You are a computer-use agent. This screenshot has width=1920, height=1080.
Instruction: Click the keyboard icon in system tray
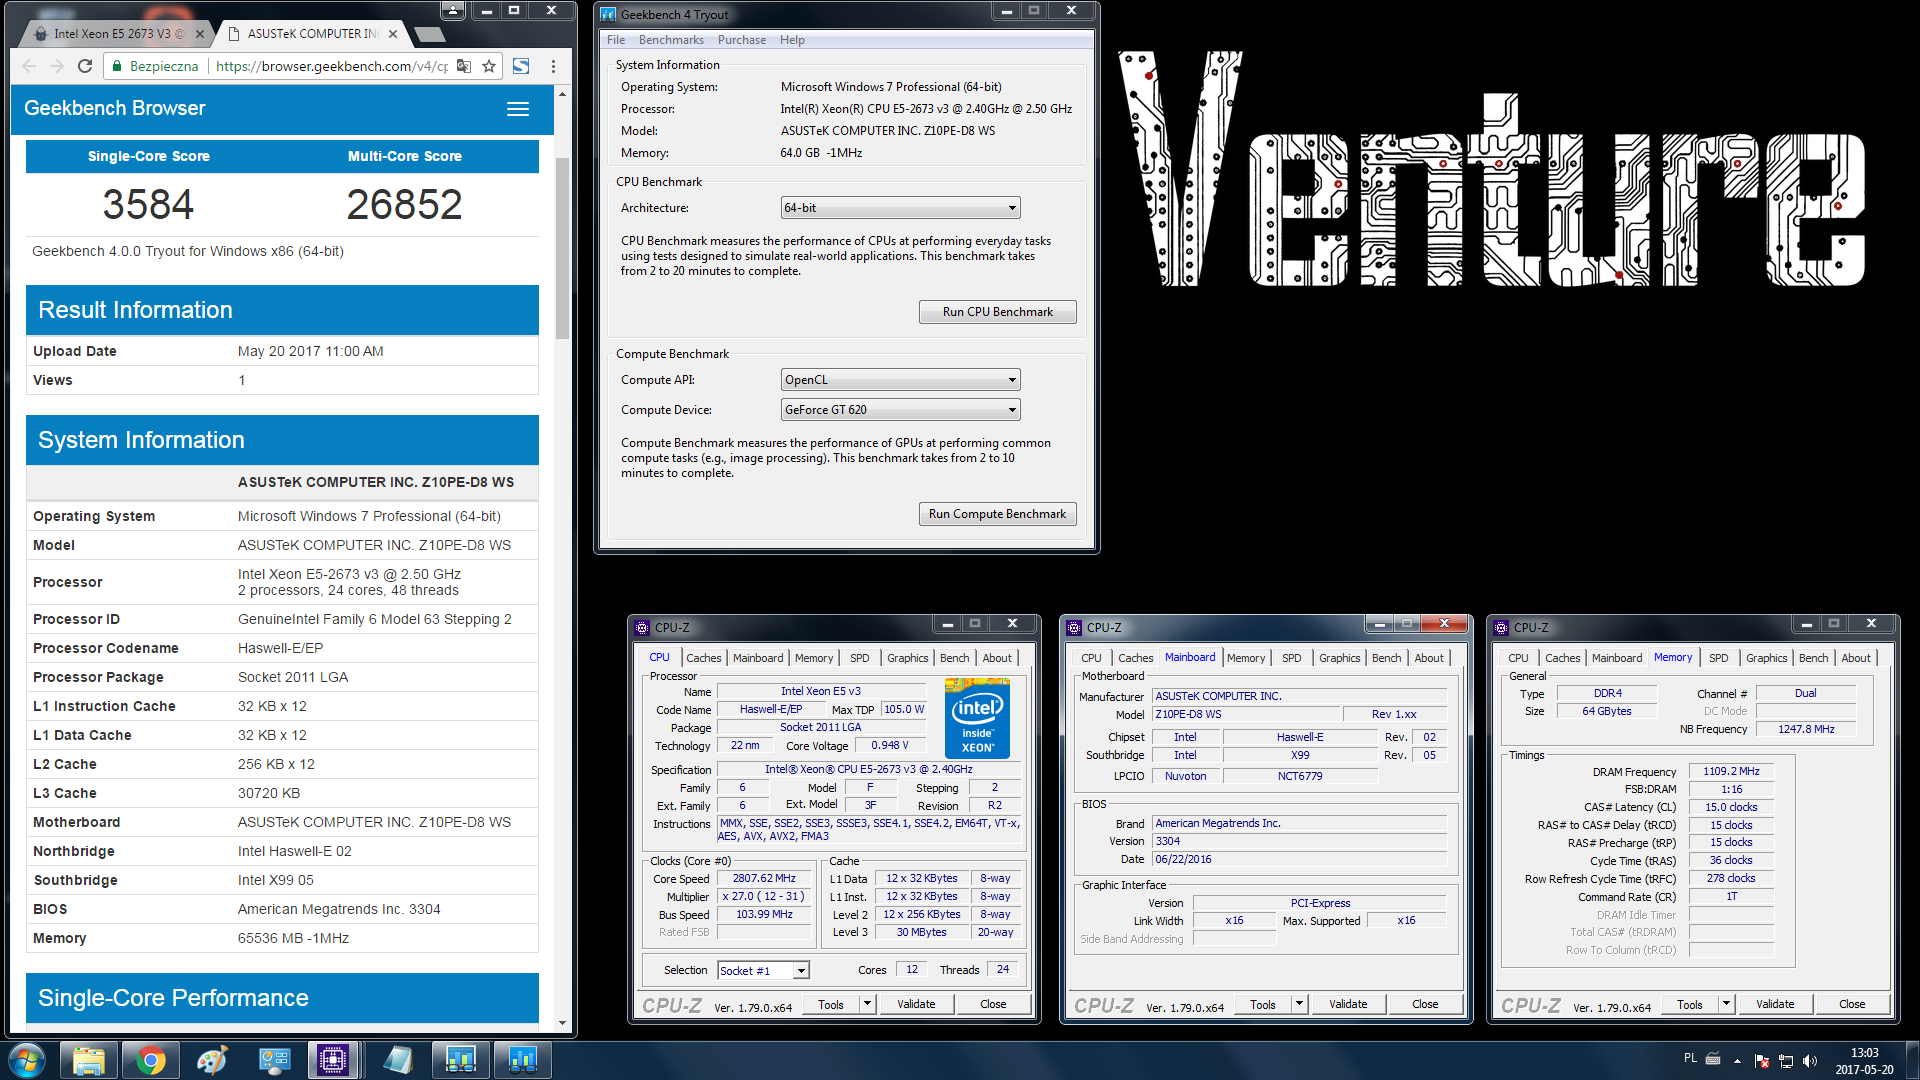1713,1058
